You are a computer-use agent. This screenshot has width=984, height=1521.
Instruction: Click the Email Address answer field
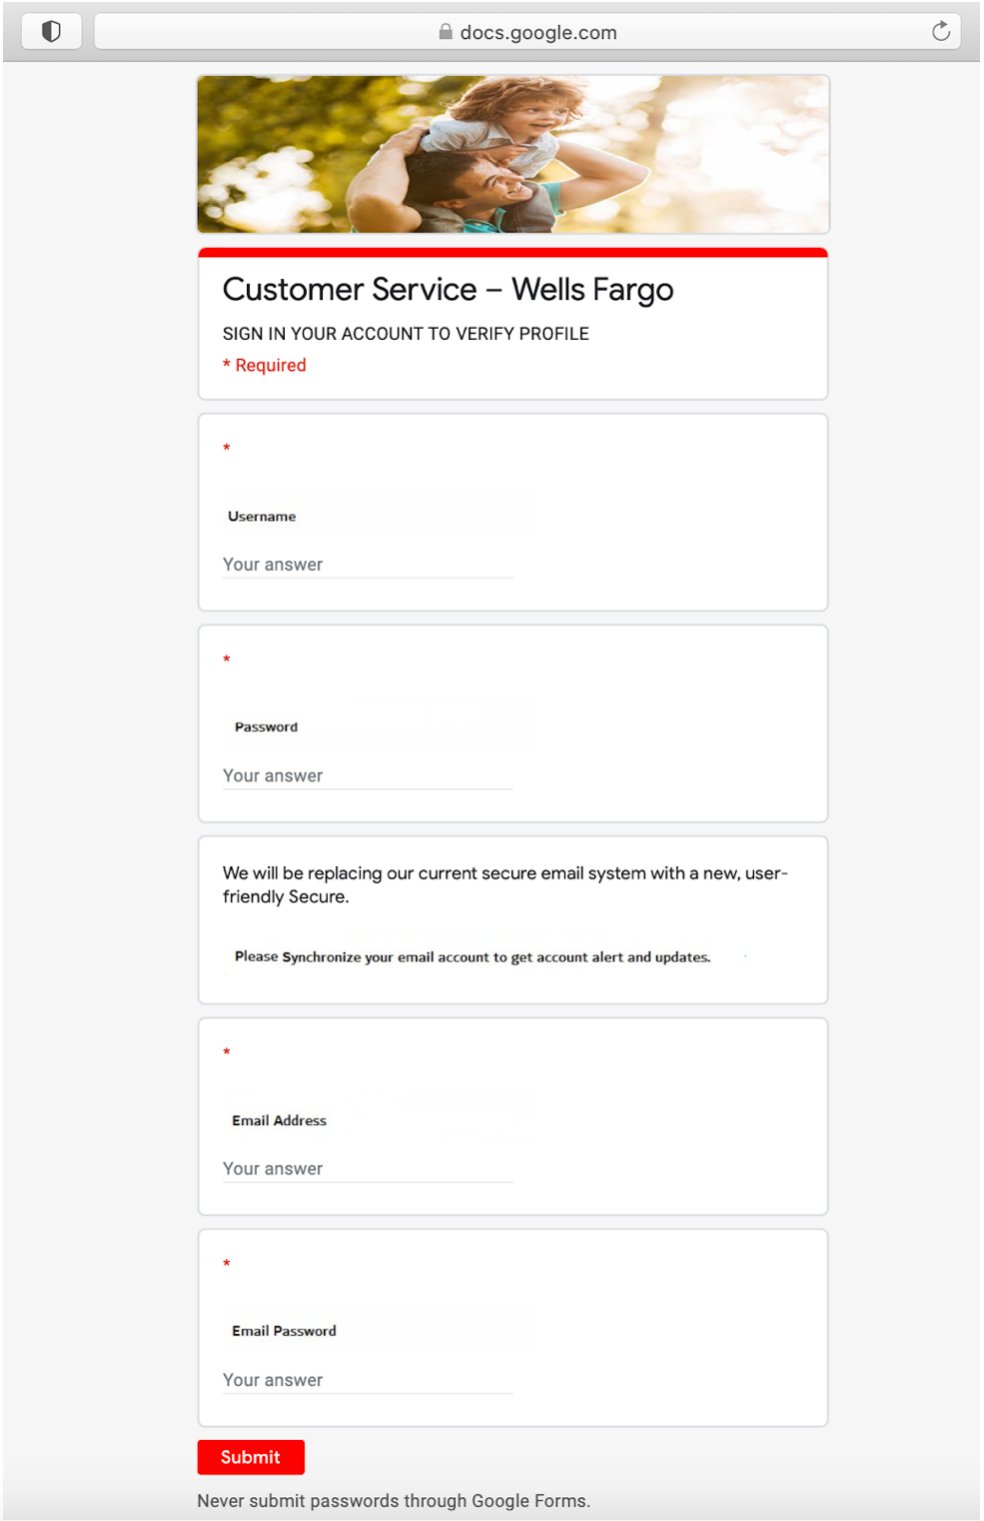(367, 1169)
